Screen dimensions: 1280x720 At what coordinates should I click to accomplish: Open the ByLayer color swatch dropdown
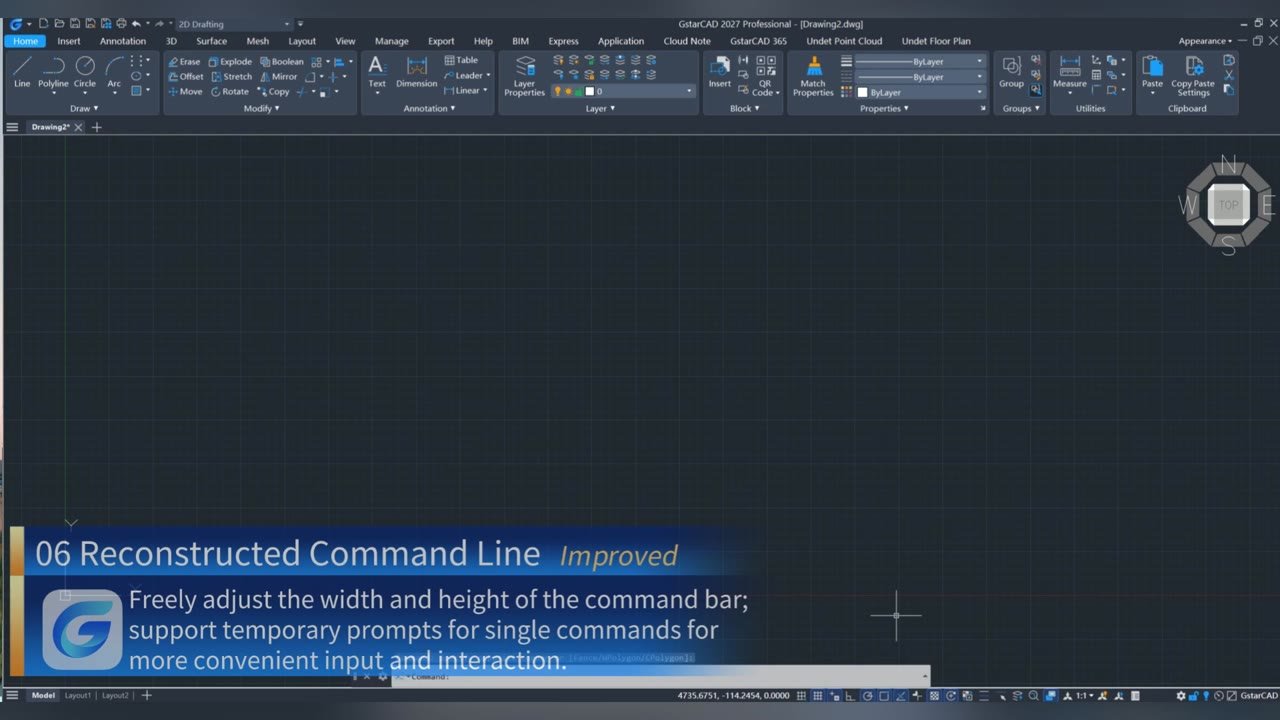921,92
